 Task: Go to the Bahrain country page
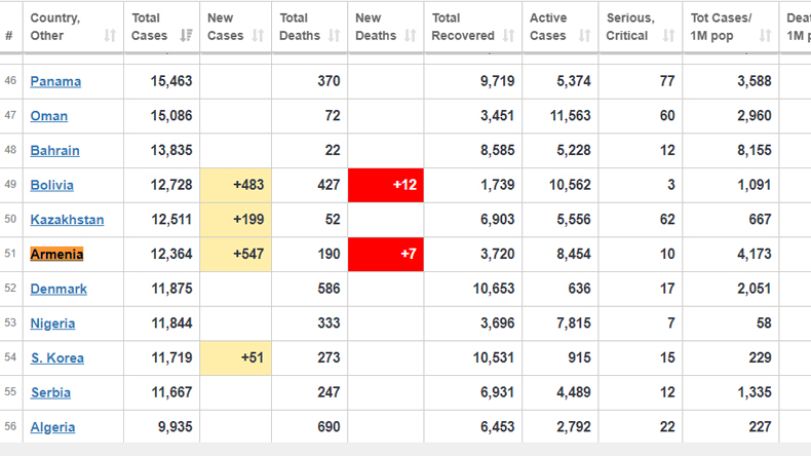coord(55,150)
